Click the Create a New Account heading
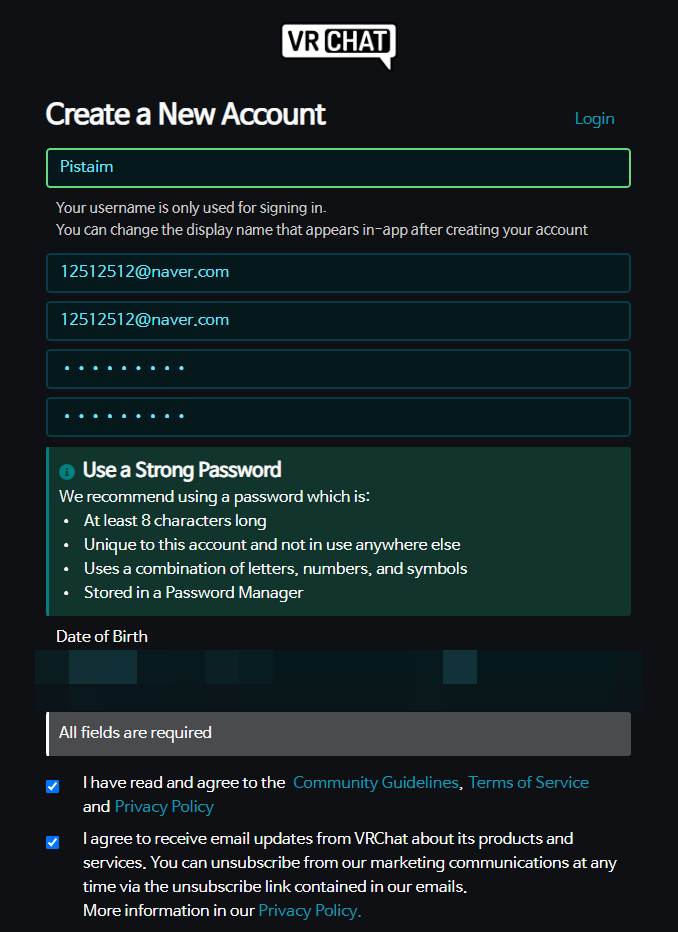Image resolution: width=678 pixels, height=932 pixels. 186,115
